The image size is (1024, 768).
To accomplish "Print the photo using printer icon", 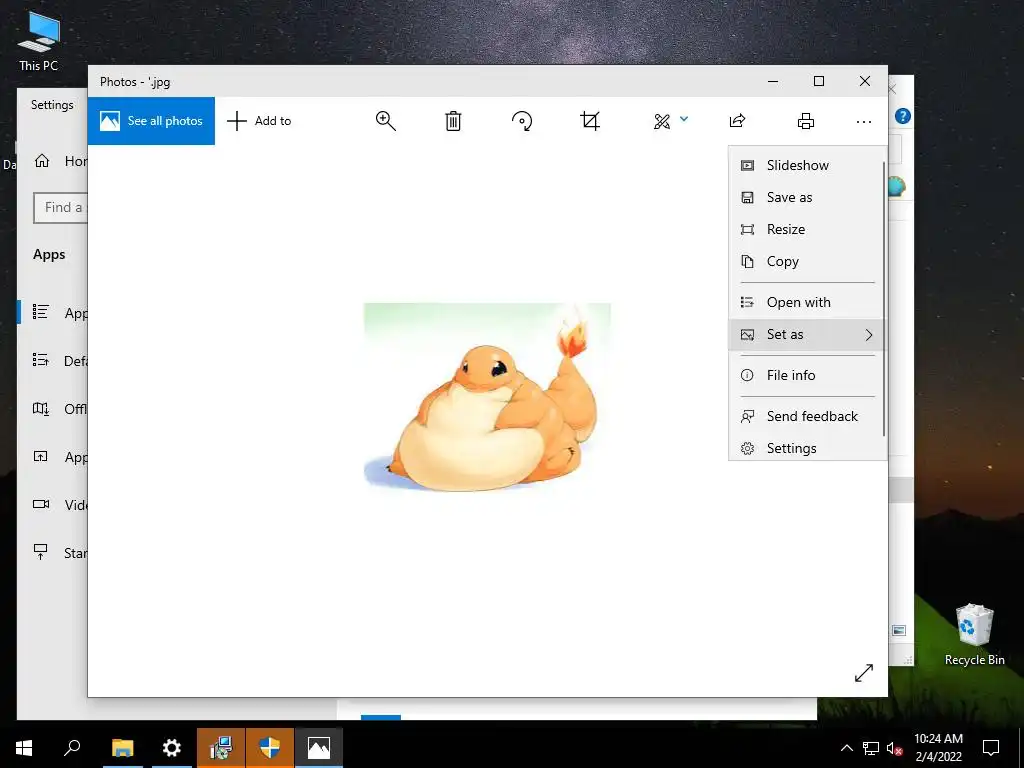I will [x=806, y=121].
